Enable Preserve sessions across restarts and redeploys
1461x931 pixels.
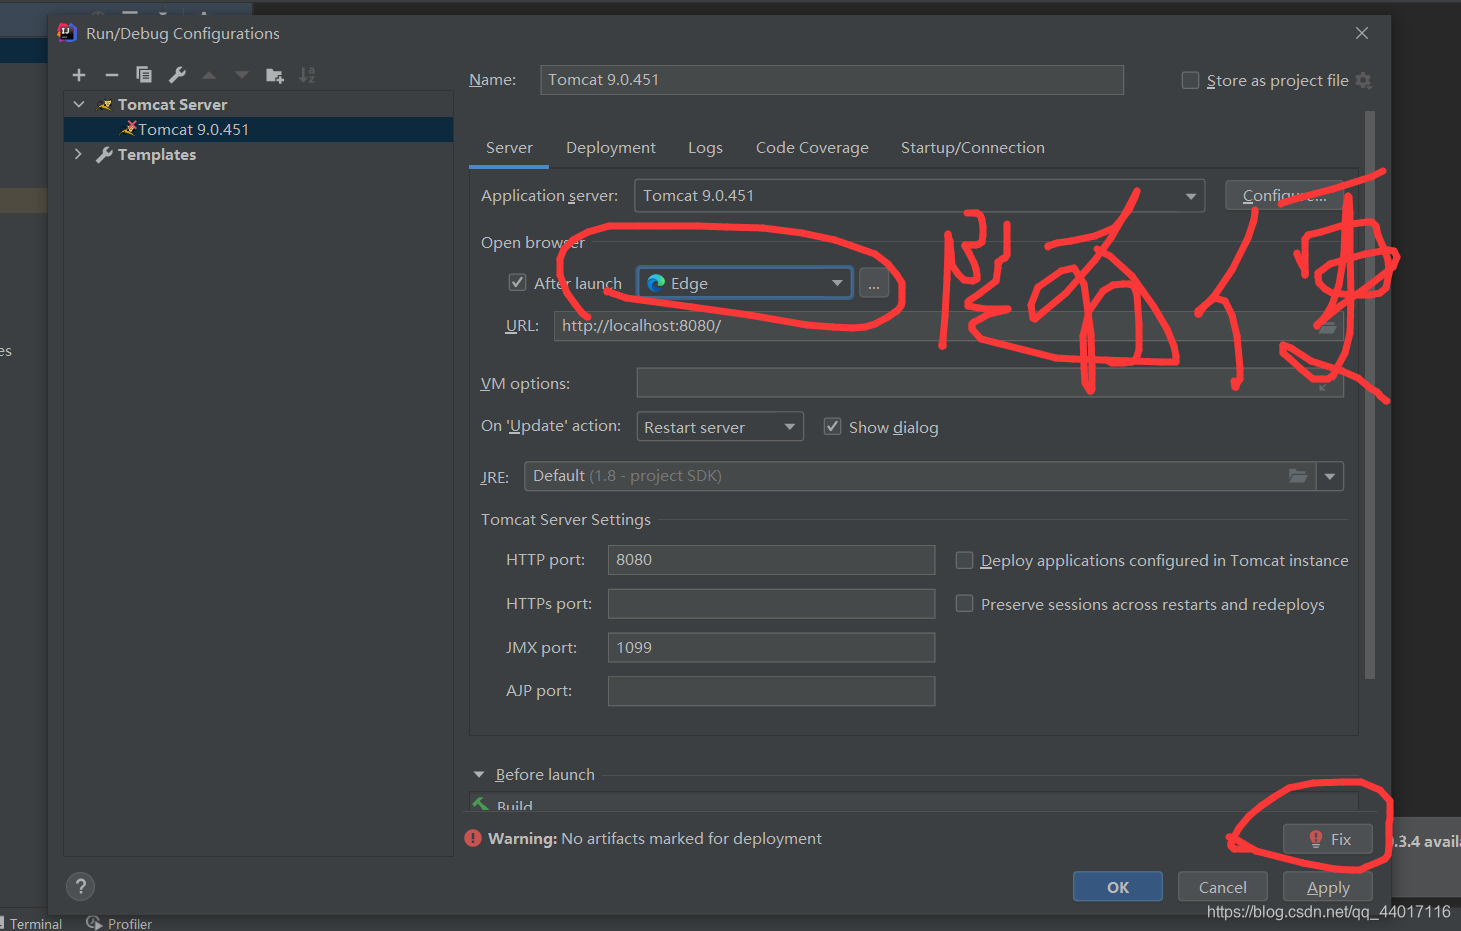click(x=964, y=603)
